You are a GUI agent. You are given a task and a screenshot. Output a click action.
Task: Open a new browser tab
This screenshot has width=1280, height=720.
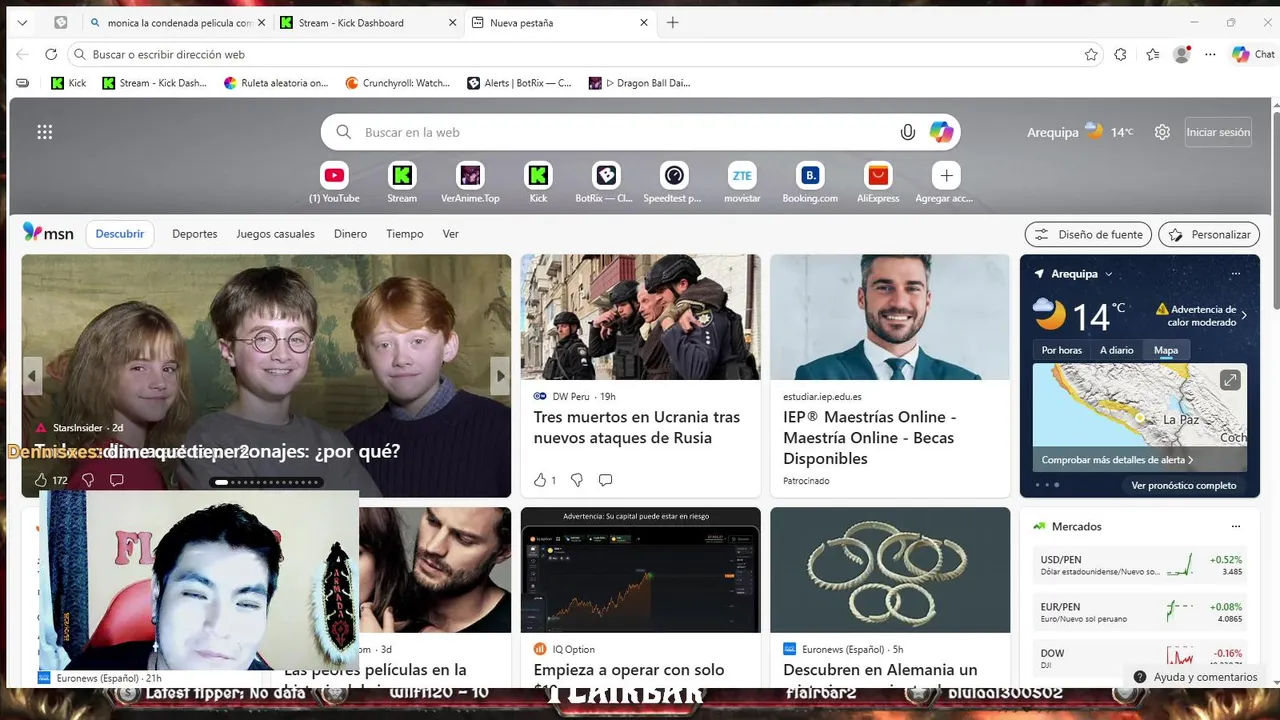click(673, 22)
